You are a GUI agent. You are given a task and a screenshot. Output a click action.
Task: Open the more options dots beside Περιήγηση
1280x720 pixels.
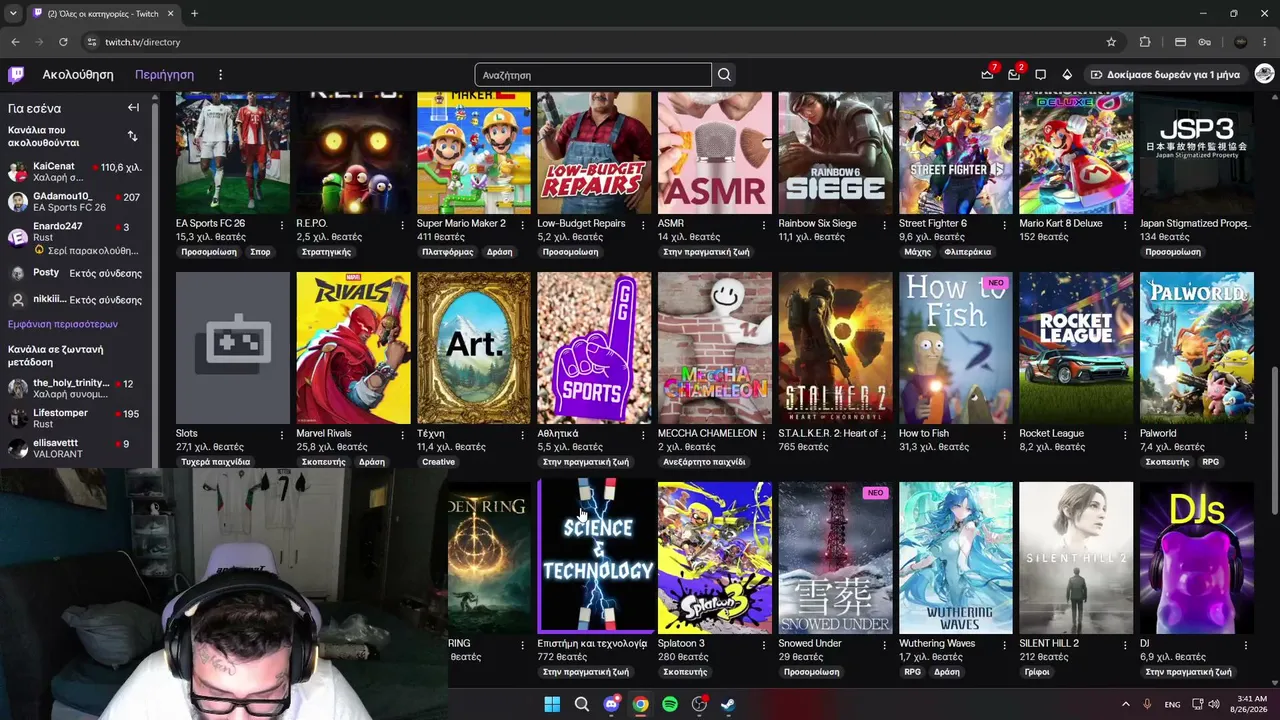point(220,75)
